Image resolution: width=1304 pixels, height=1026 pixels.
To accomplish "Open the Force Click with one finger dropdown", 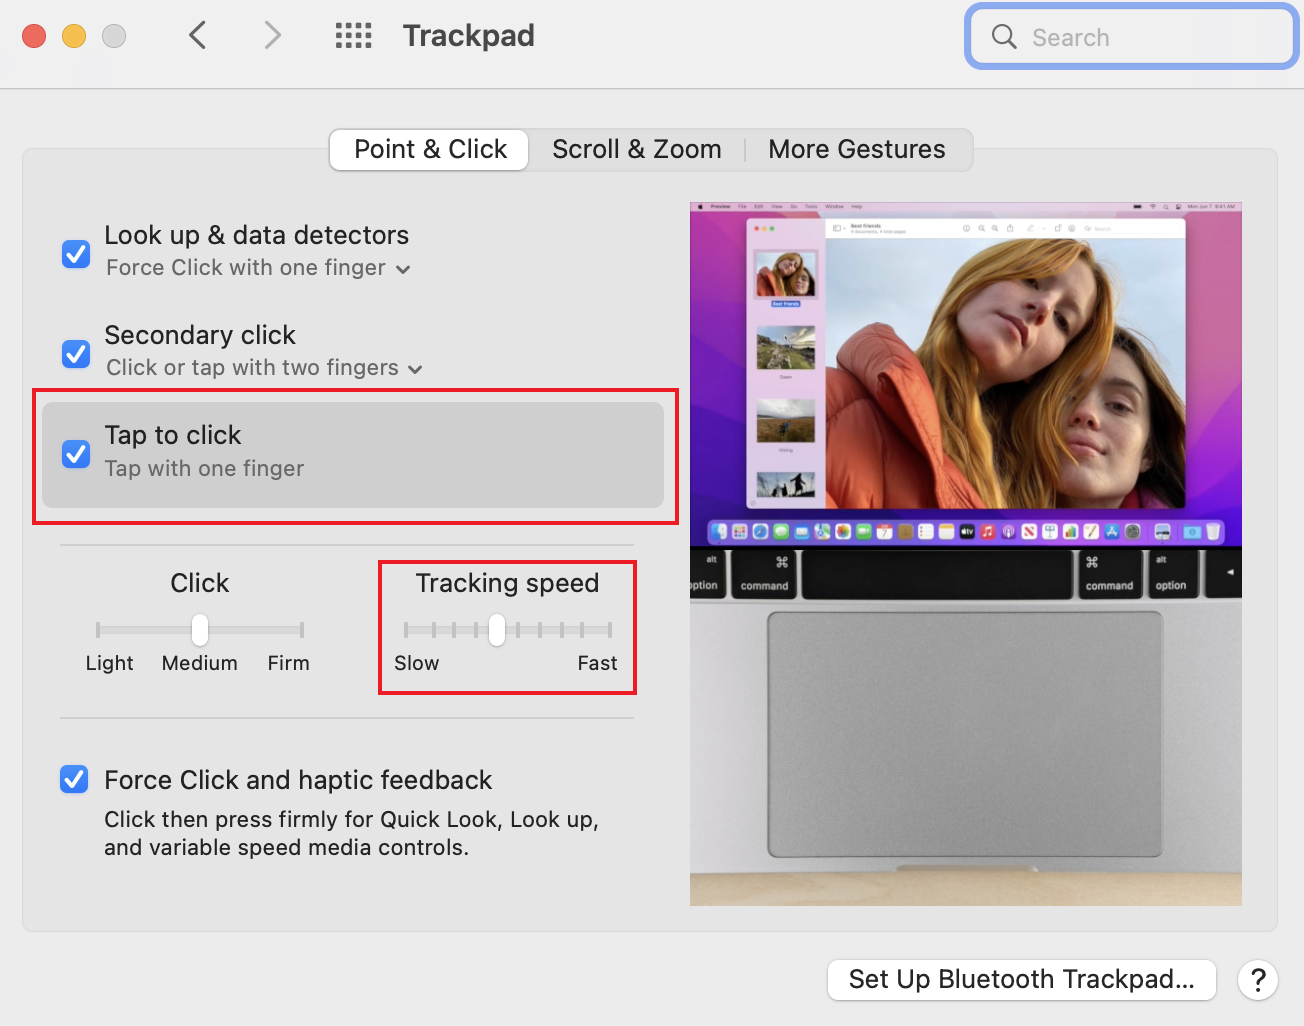I will pyautogui.click(x=403, y=268).
